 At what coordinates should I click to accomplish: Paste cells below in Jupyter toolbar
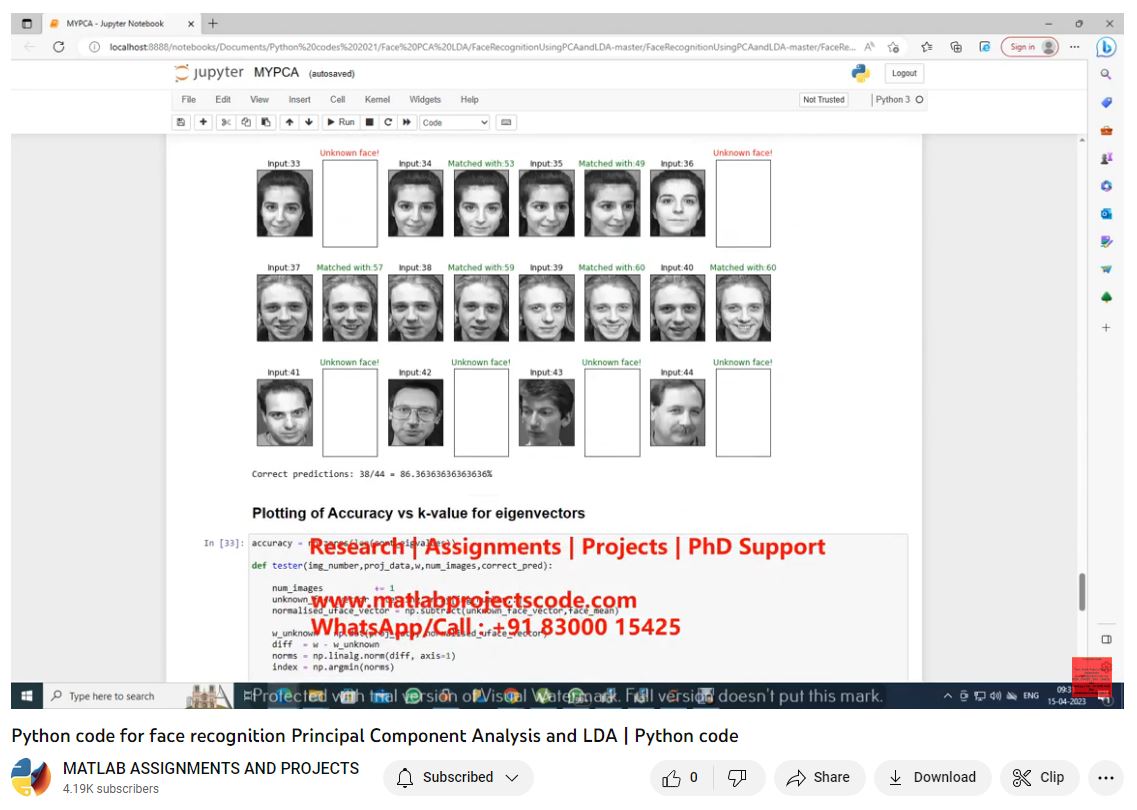pos(266,123)
